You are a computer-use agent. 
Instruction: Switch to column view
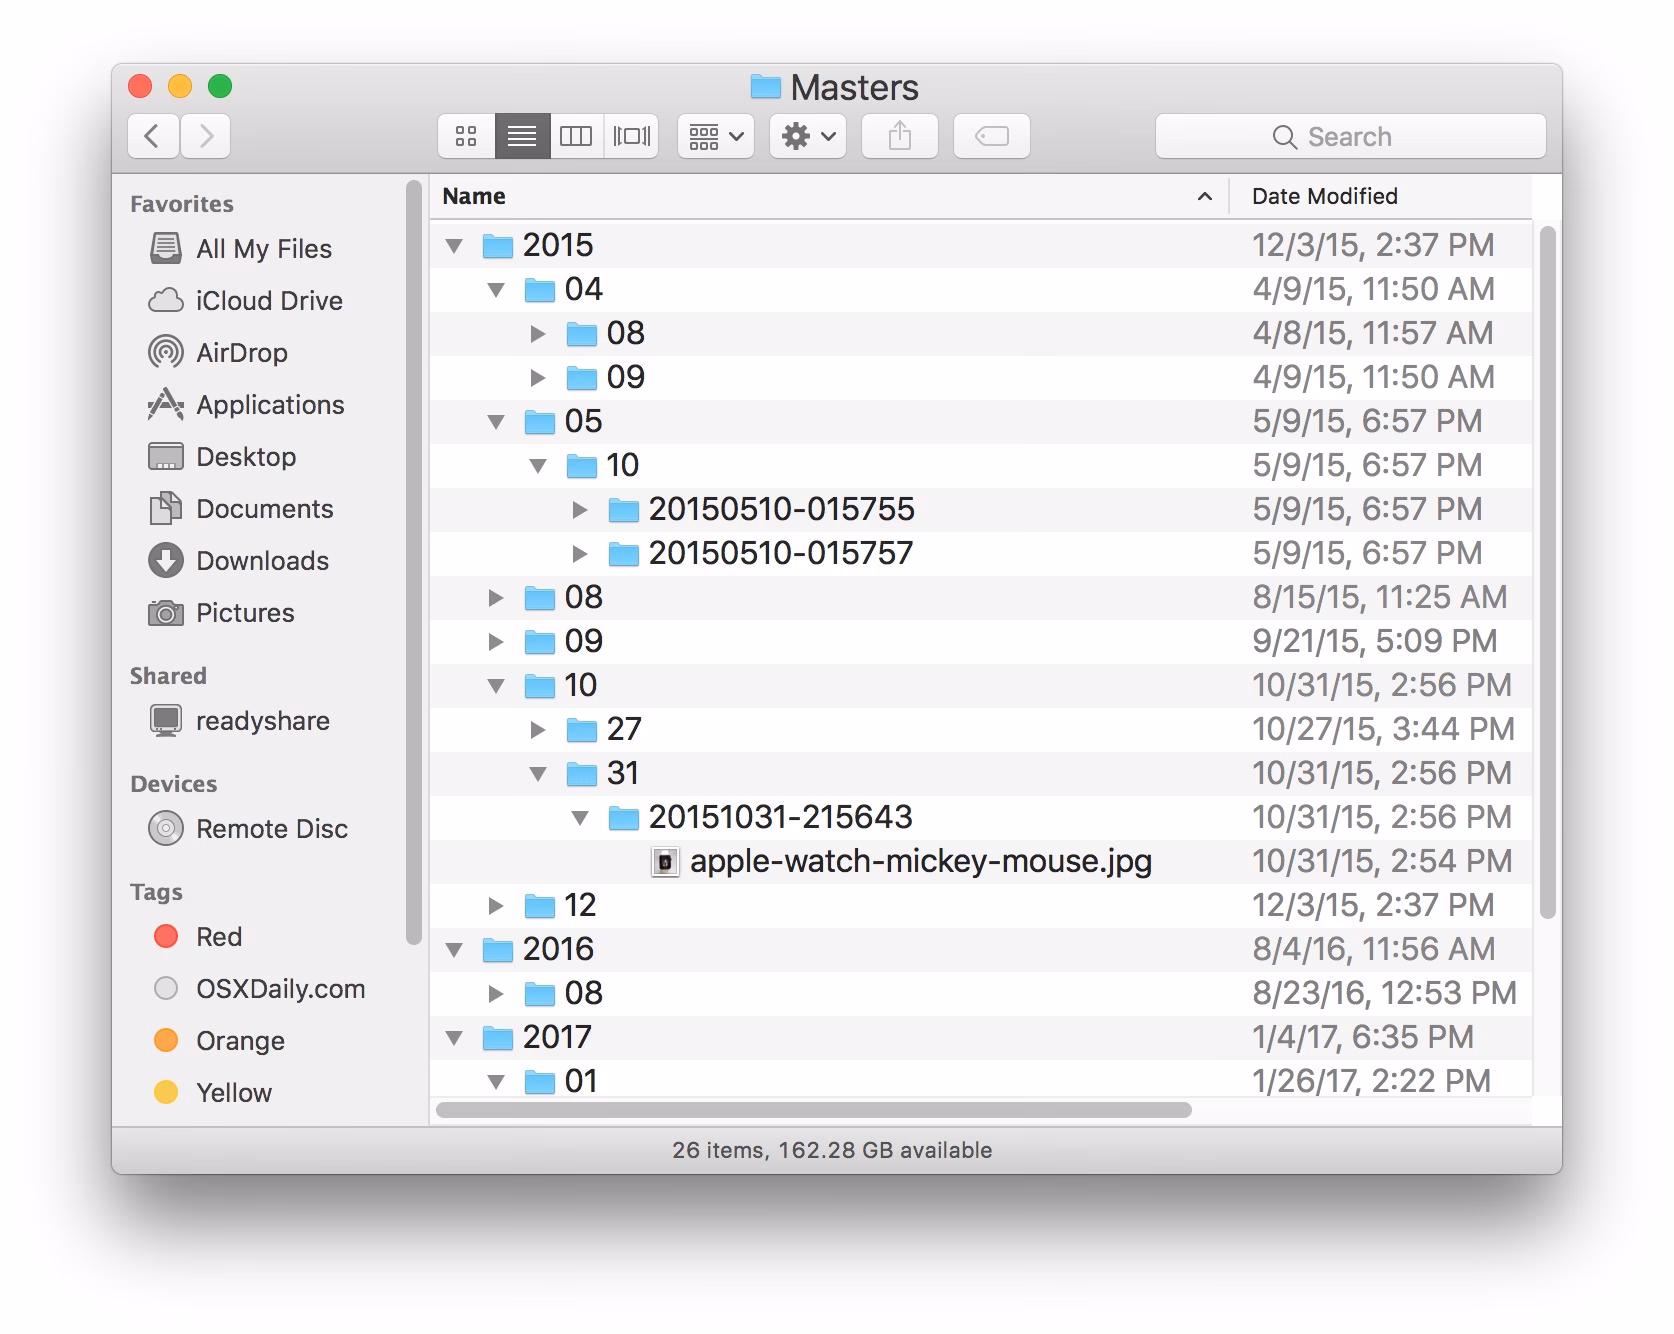(577, 136)
